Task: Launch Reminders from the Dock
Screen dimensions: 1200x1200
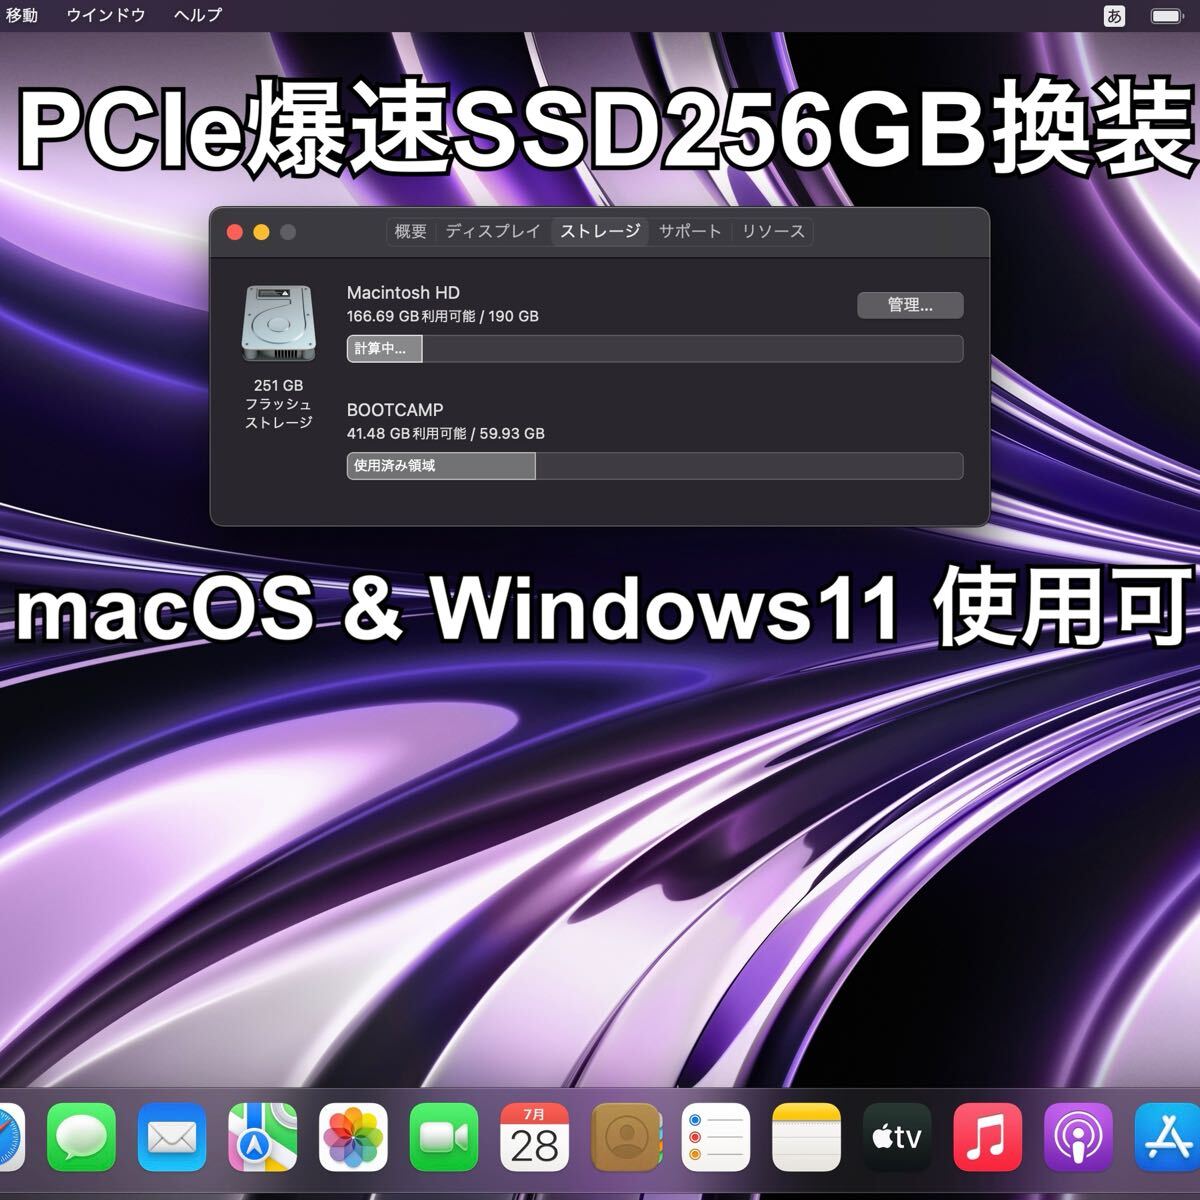Action: tap(716, 1138)
